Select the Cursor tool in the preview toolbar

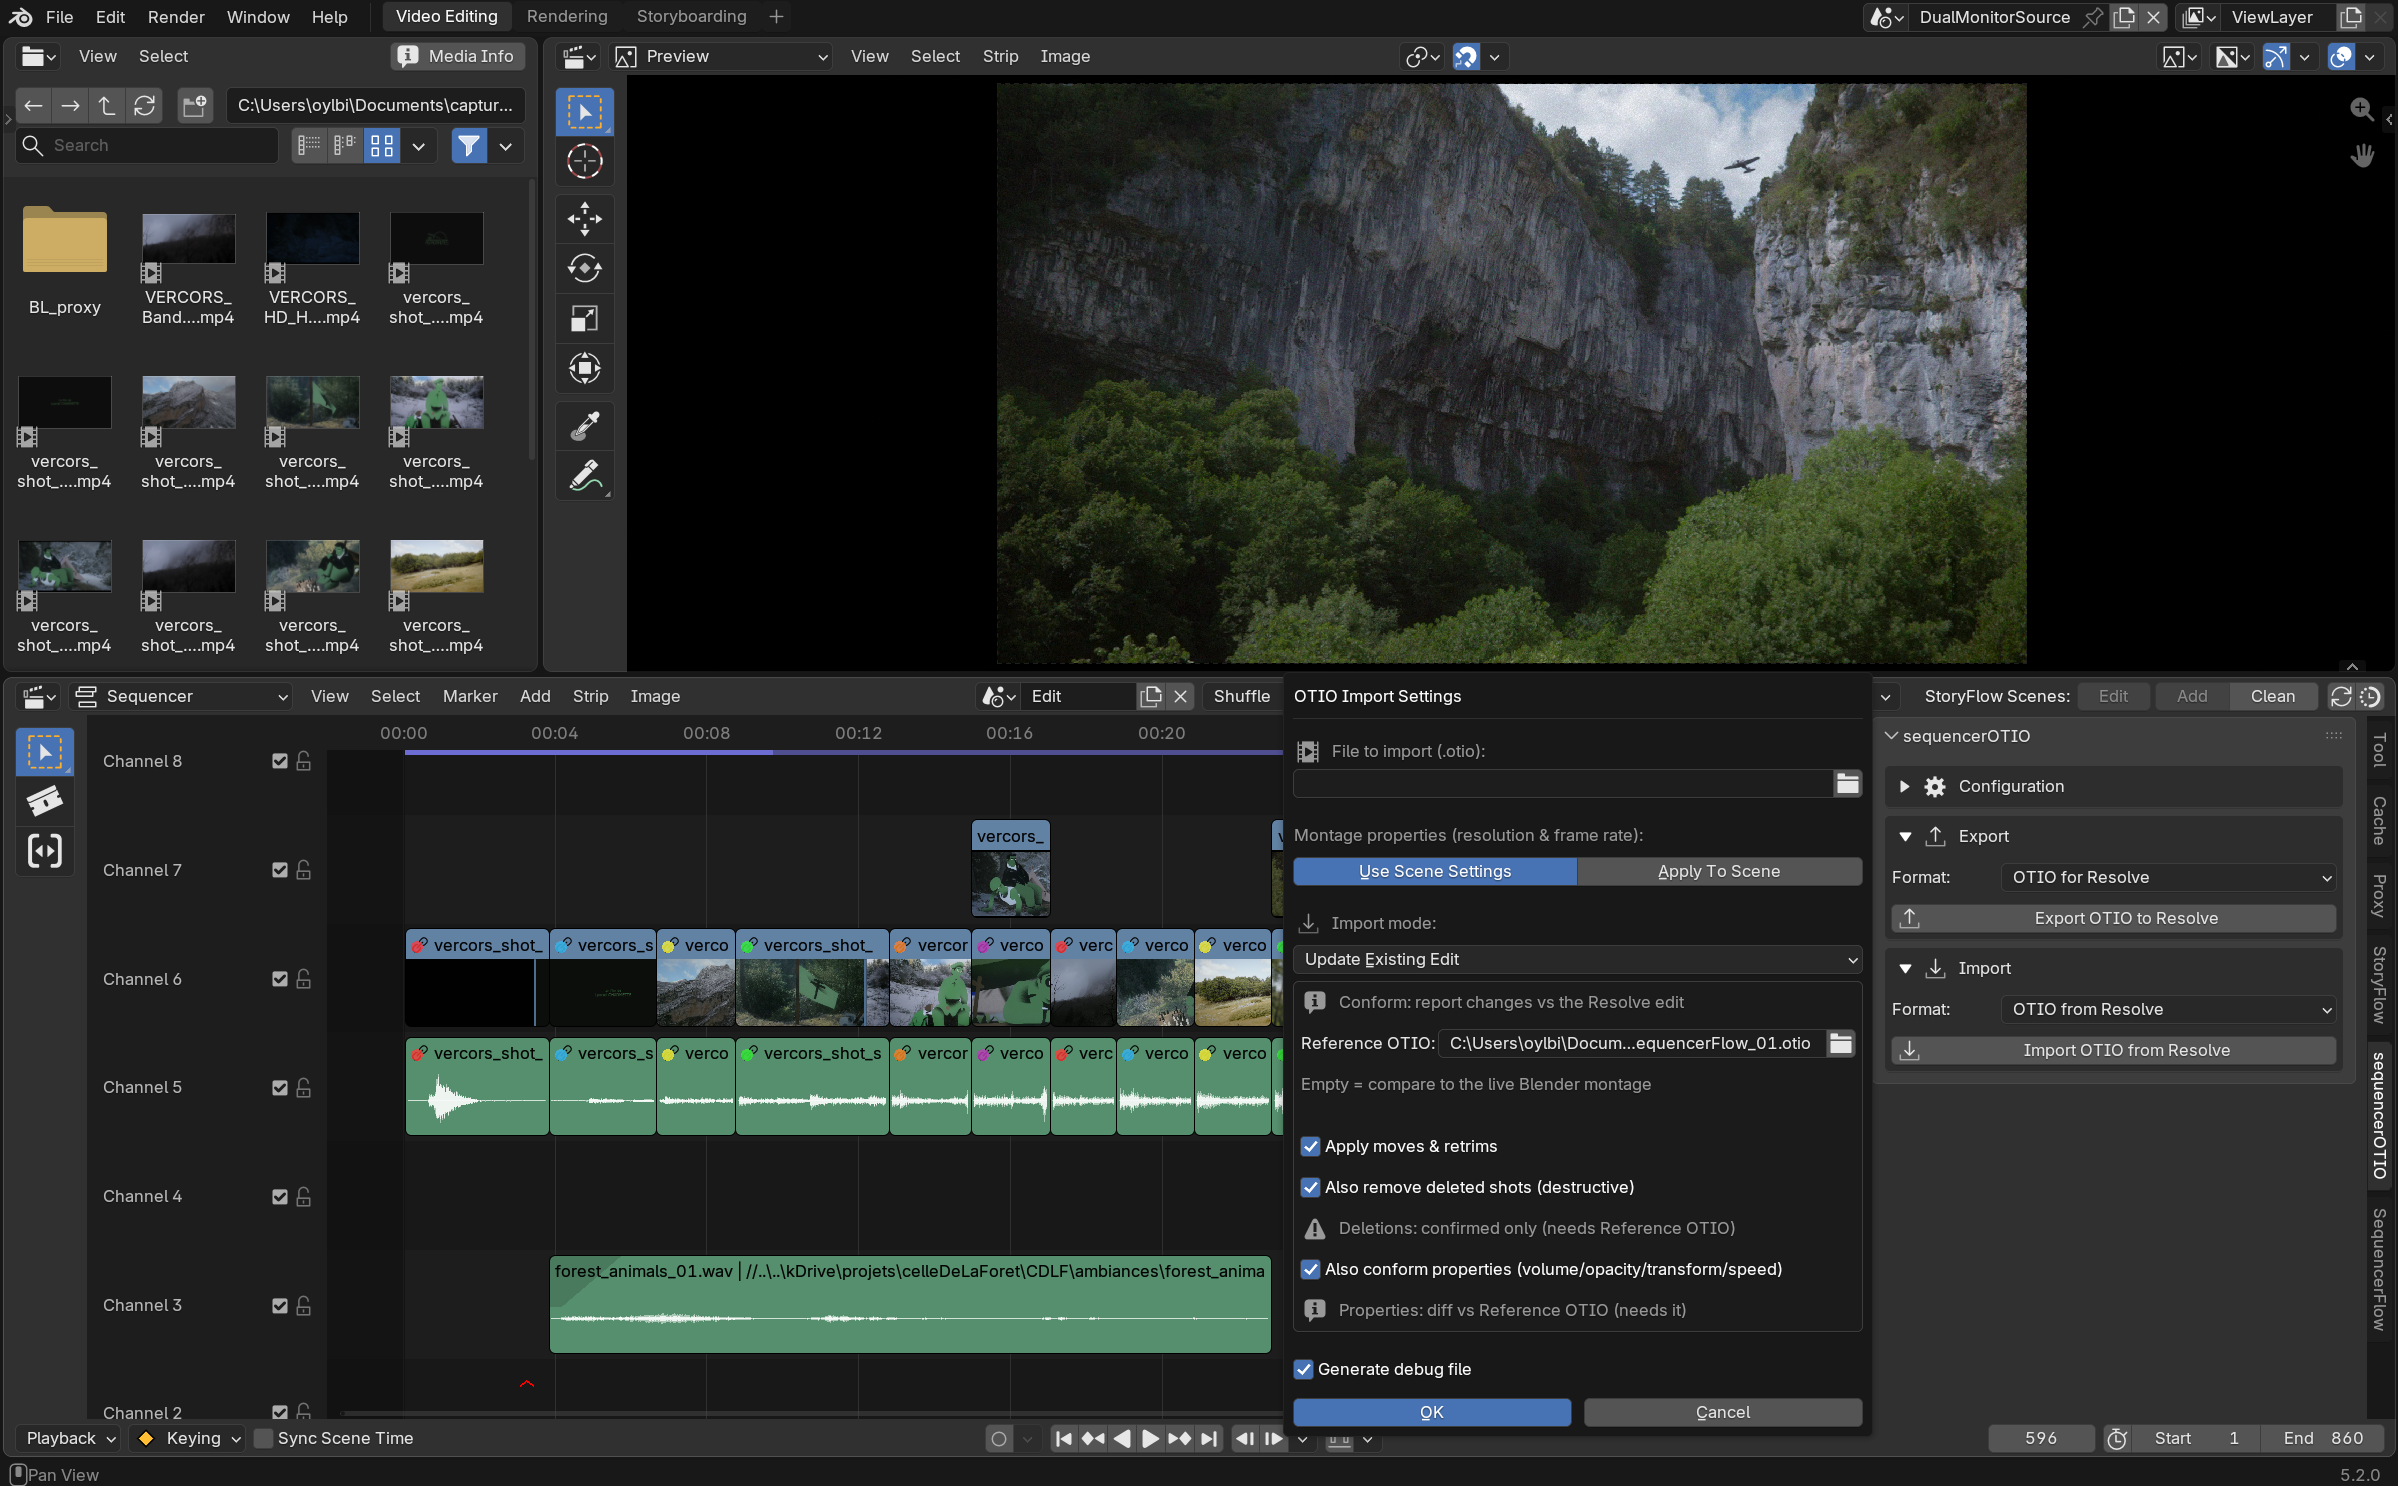click(x=585, y=161)
